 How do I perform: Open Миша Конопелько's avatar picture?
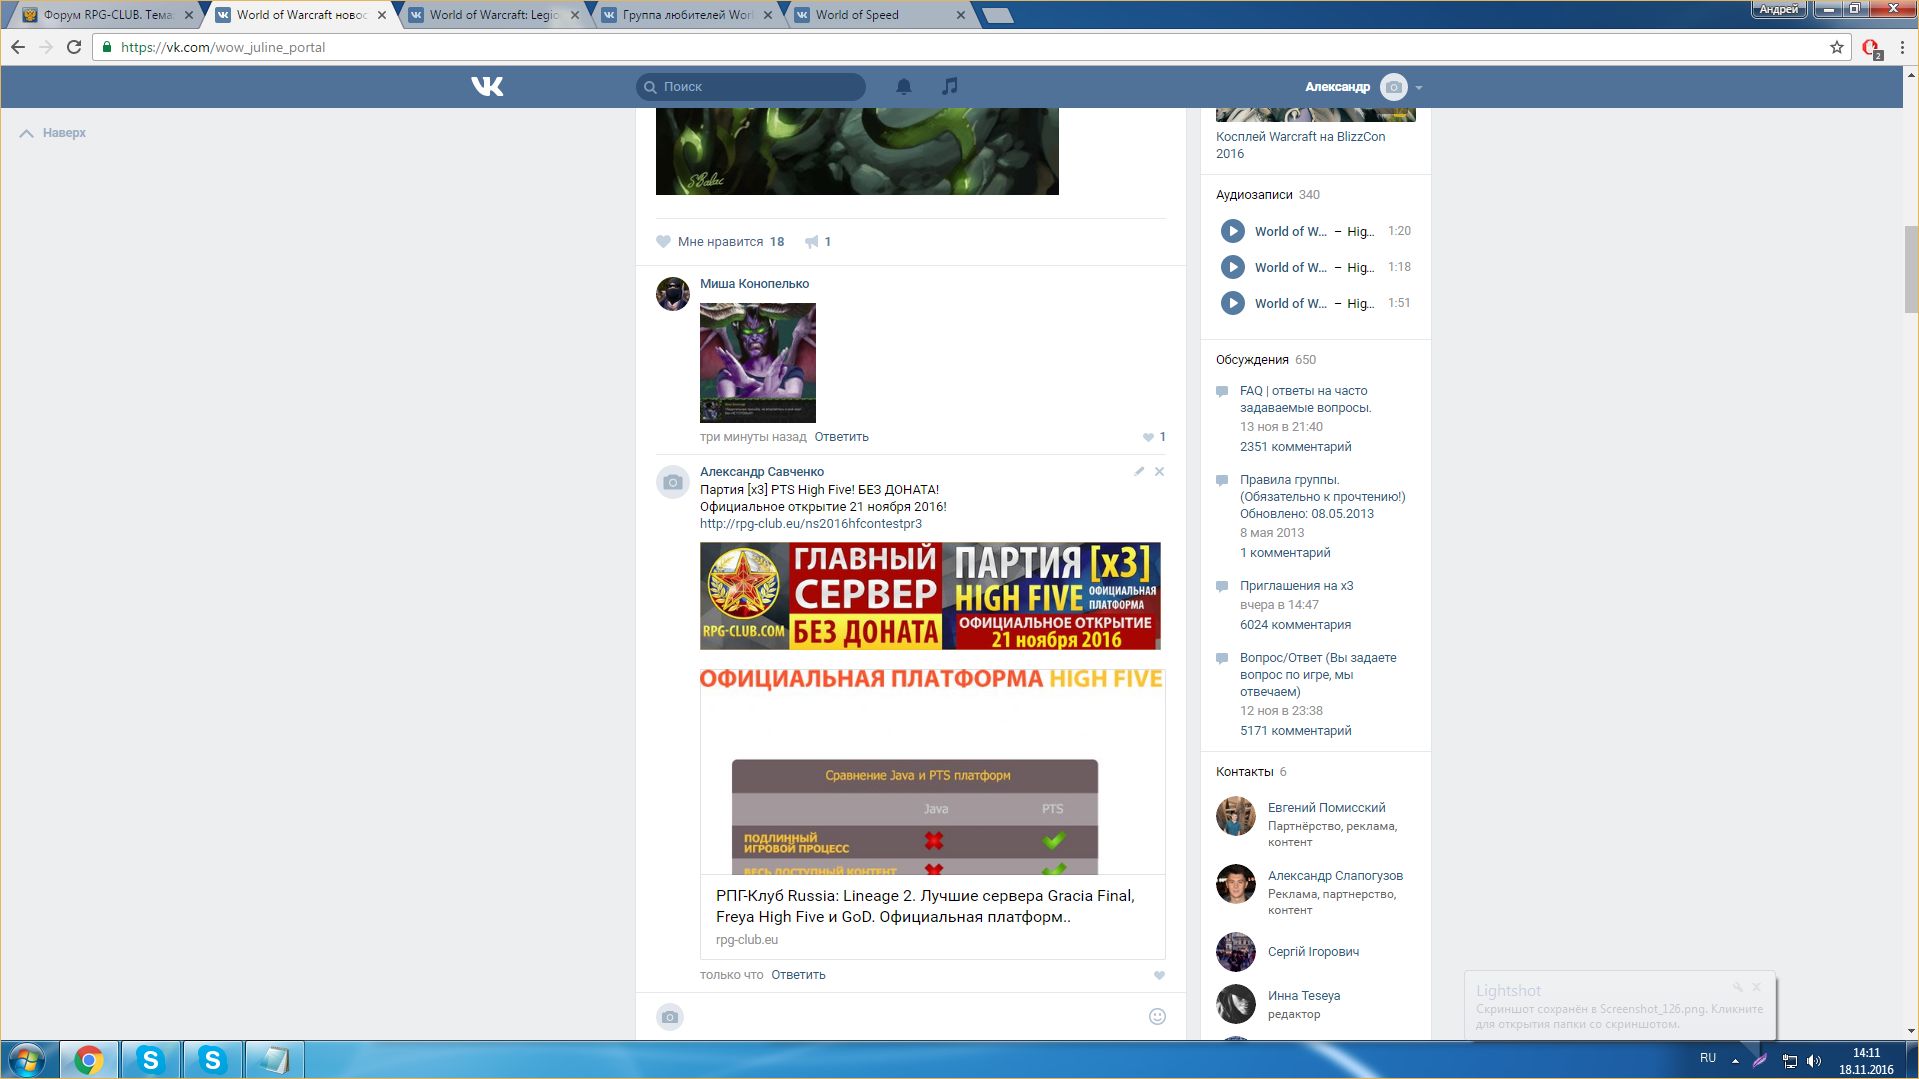click(673, 294)
